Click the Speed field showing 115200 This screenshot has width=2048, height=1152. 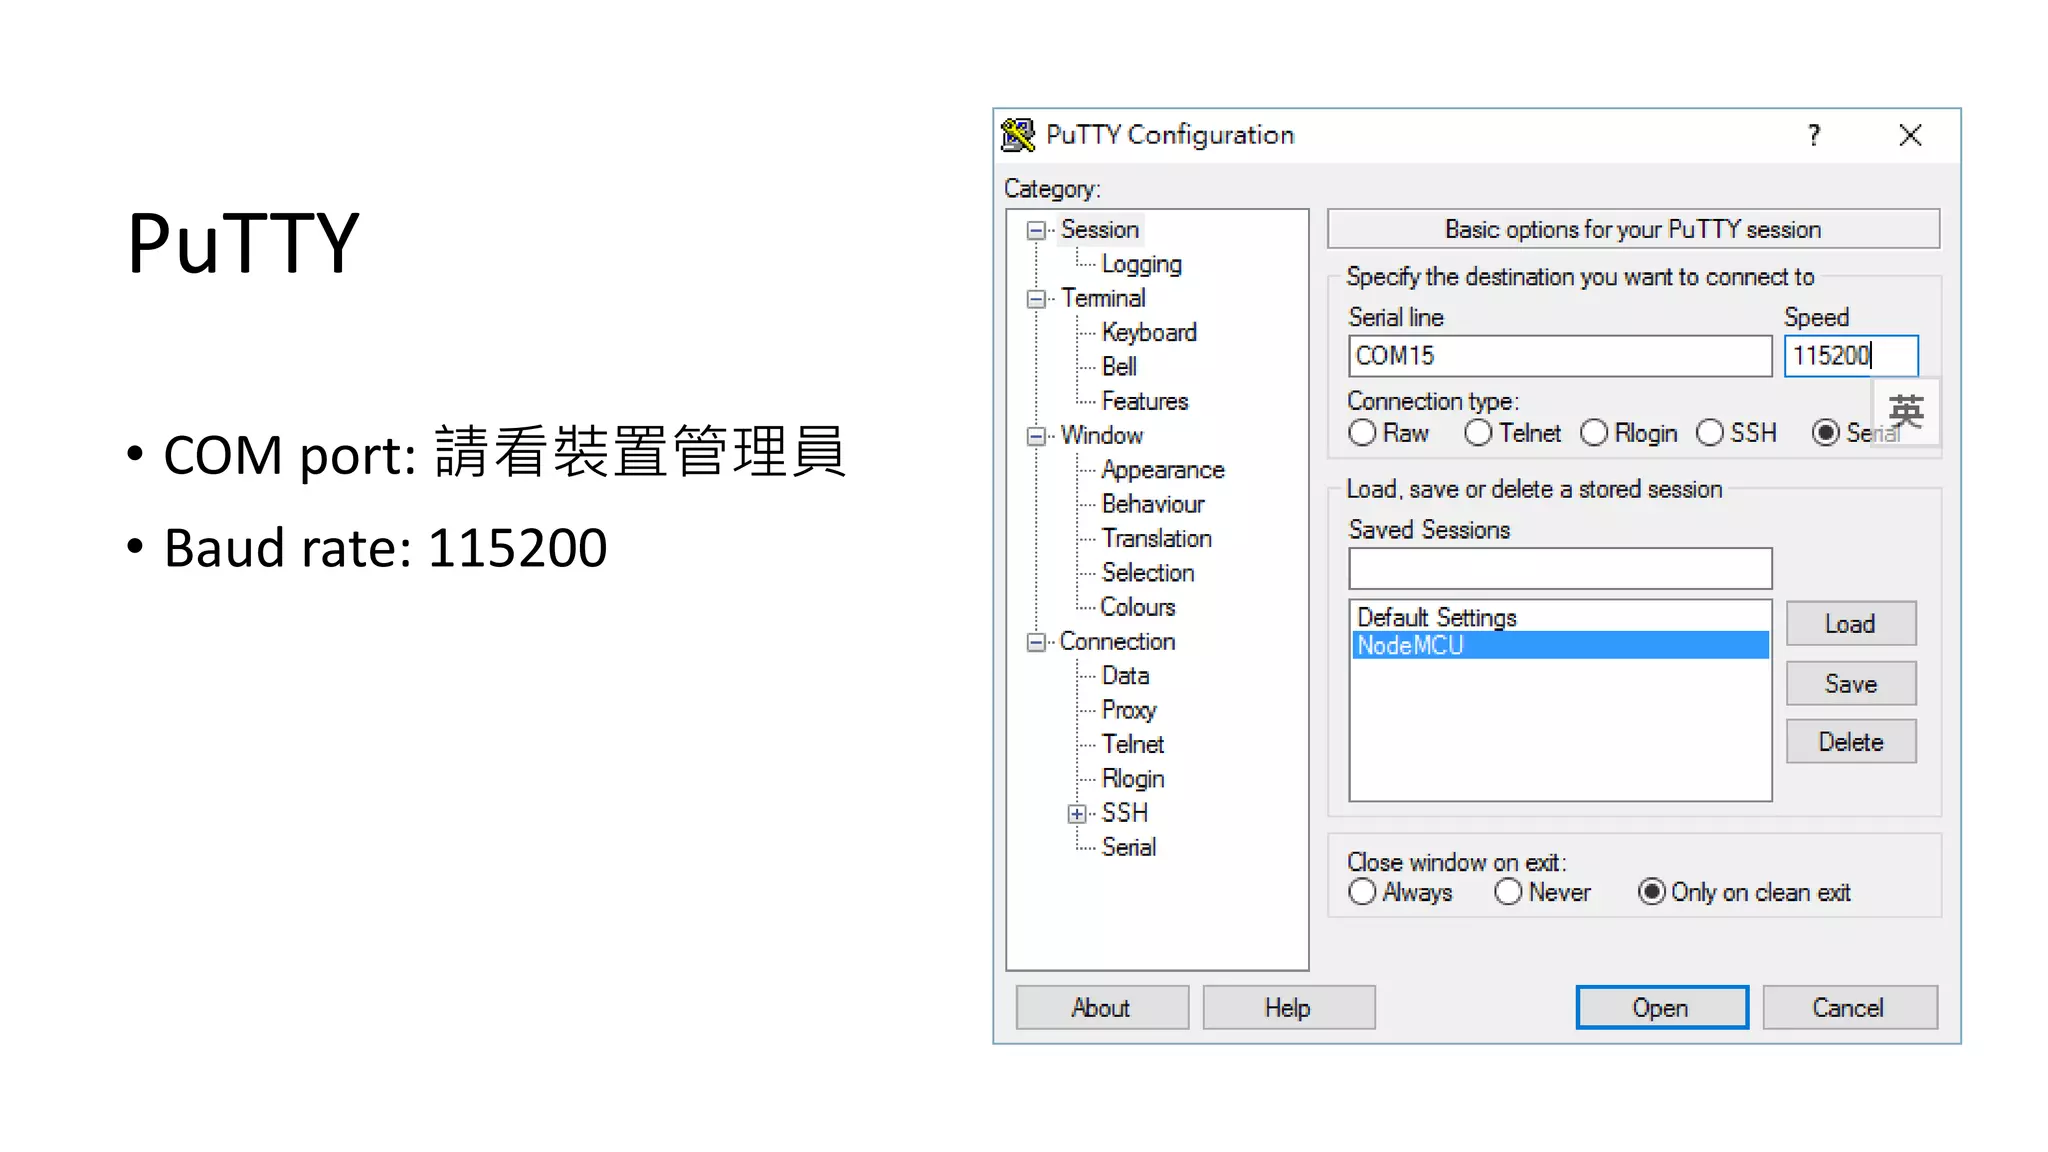pyautogui.click(x=1851, y=356)
